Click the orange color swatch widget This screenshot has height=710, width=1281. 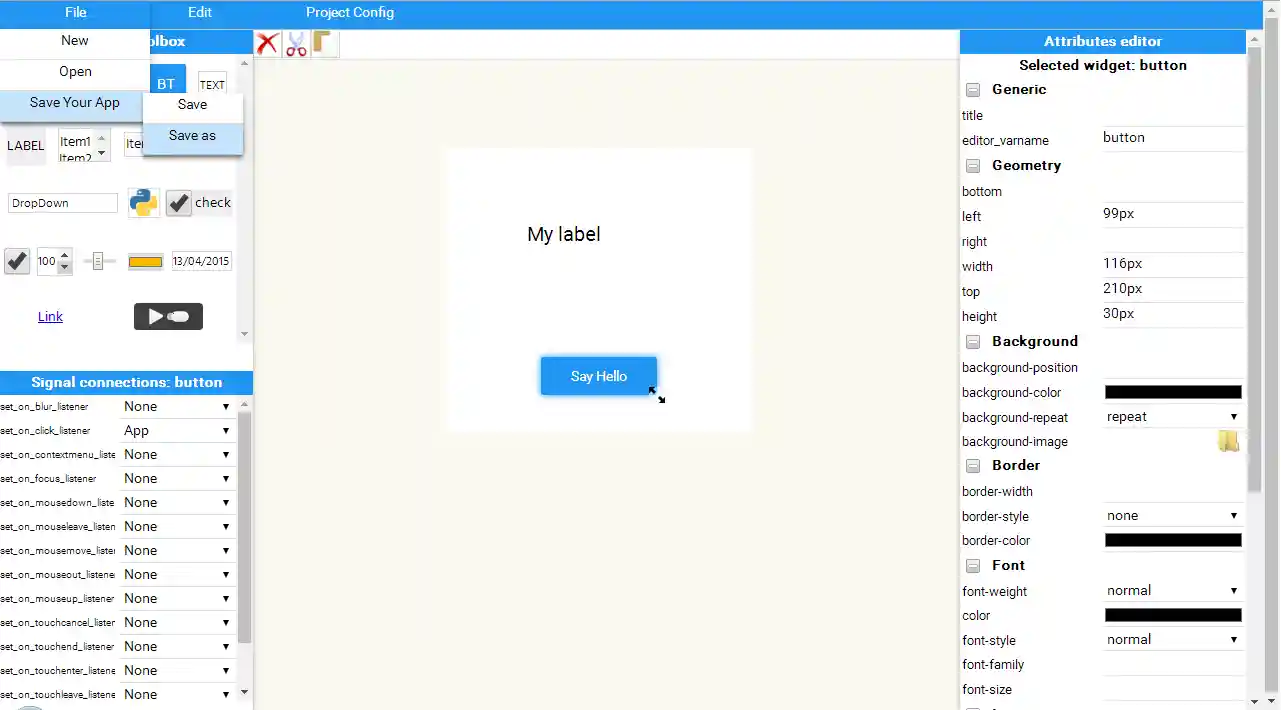[145, 261]
